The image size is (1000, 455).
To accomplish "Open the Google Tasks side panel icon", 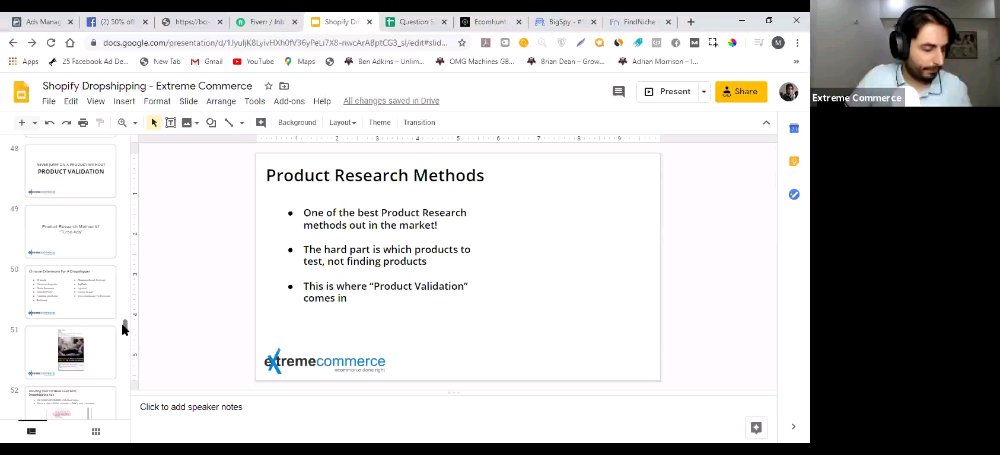I will click(x=794, y=194).
